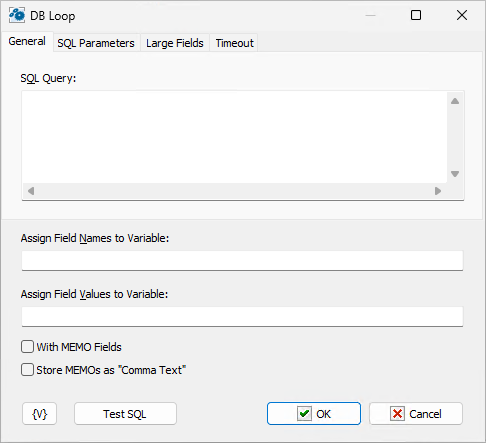
Task: Click the green checkmark on OK button
Action: pos(304,414)
